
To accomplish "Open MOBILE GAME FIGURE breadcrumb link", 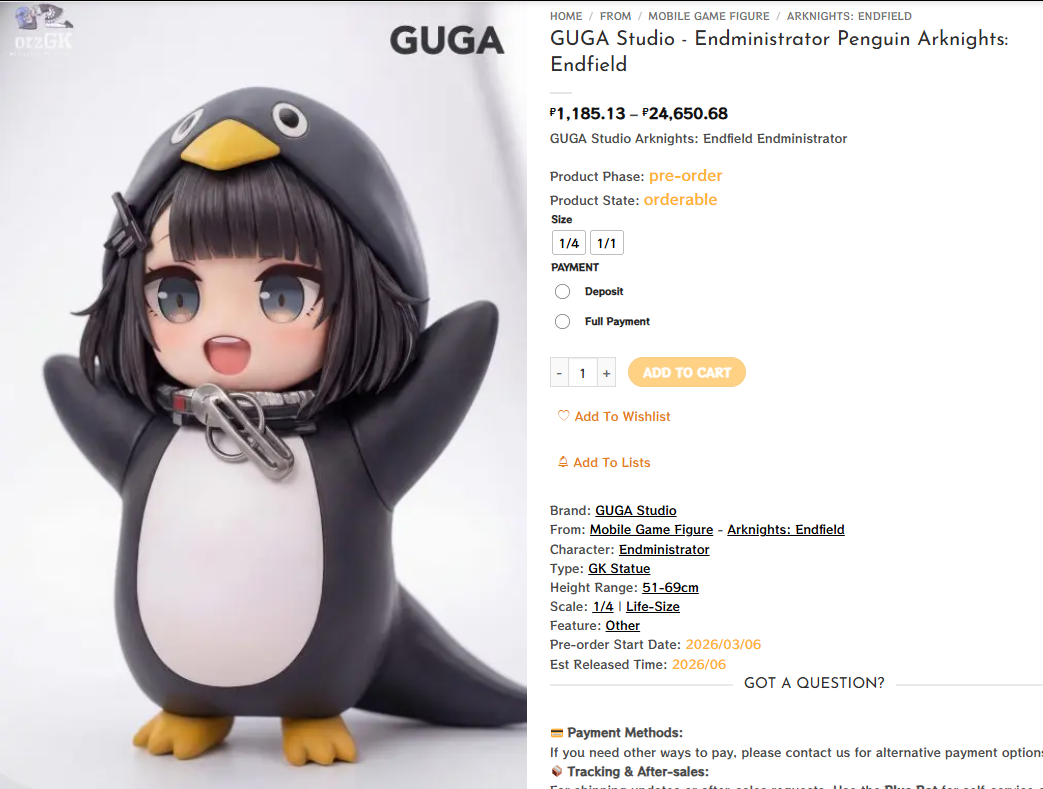I will (x=708, y=16).
